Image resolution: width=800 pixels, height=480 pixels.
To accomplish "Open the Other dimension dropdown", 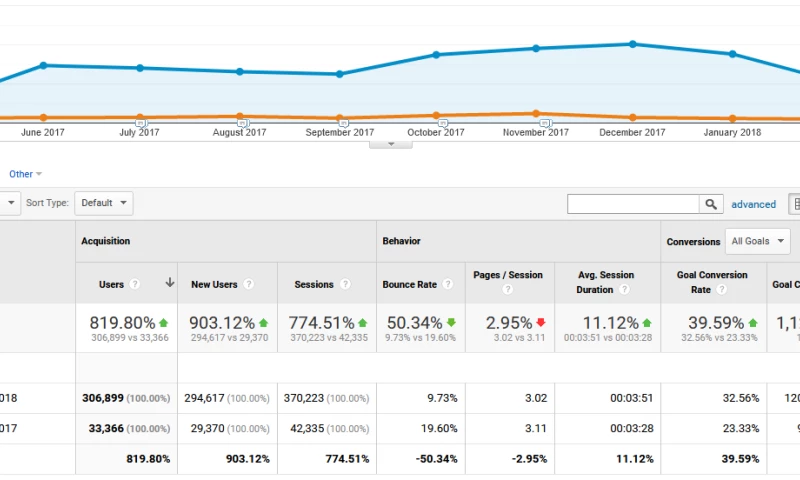I will tap(25, 174).
